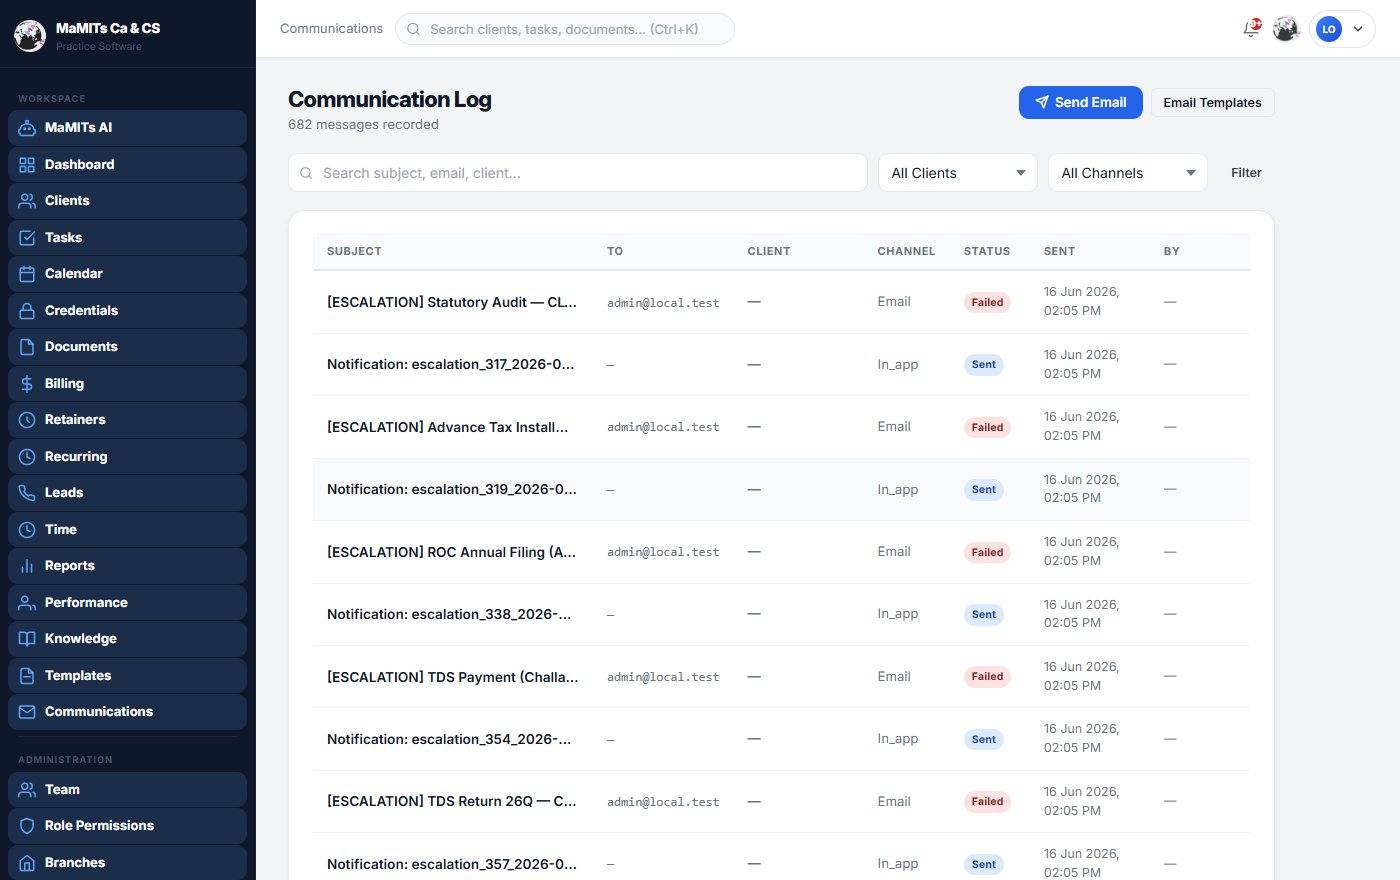Click the Tasks checkbox icon
Image resolution: width=1400 pixels, height=880 pixels.
(27, 238)
